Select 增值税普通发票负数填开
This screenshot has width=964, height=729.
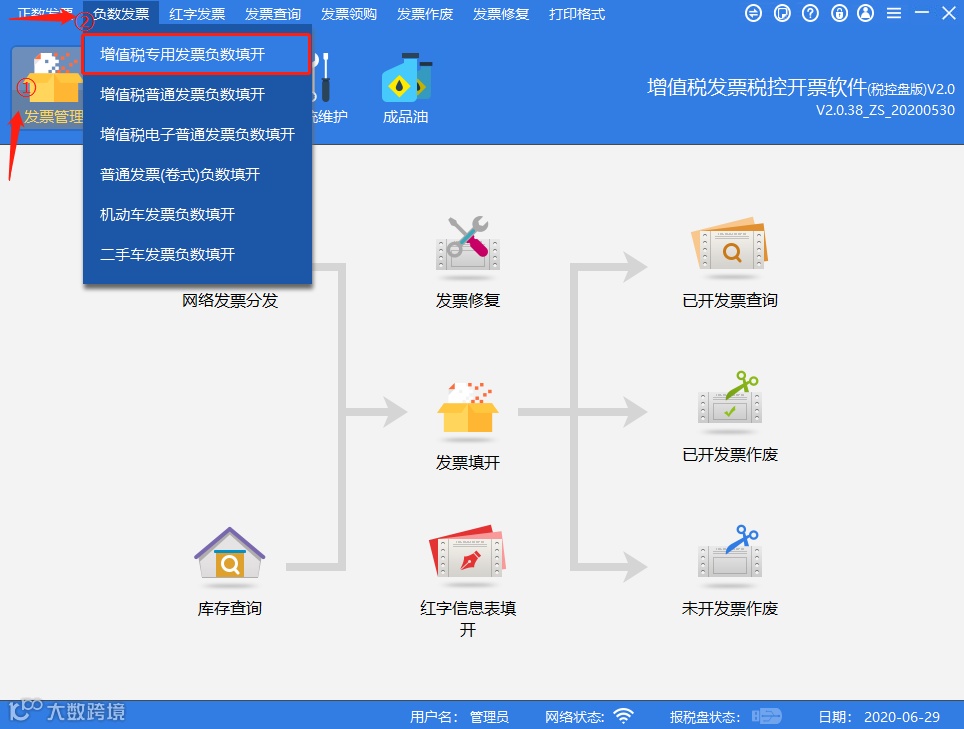click(x=197, y=94)
